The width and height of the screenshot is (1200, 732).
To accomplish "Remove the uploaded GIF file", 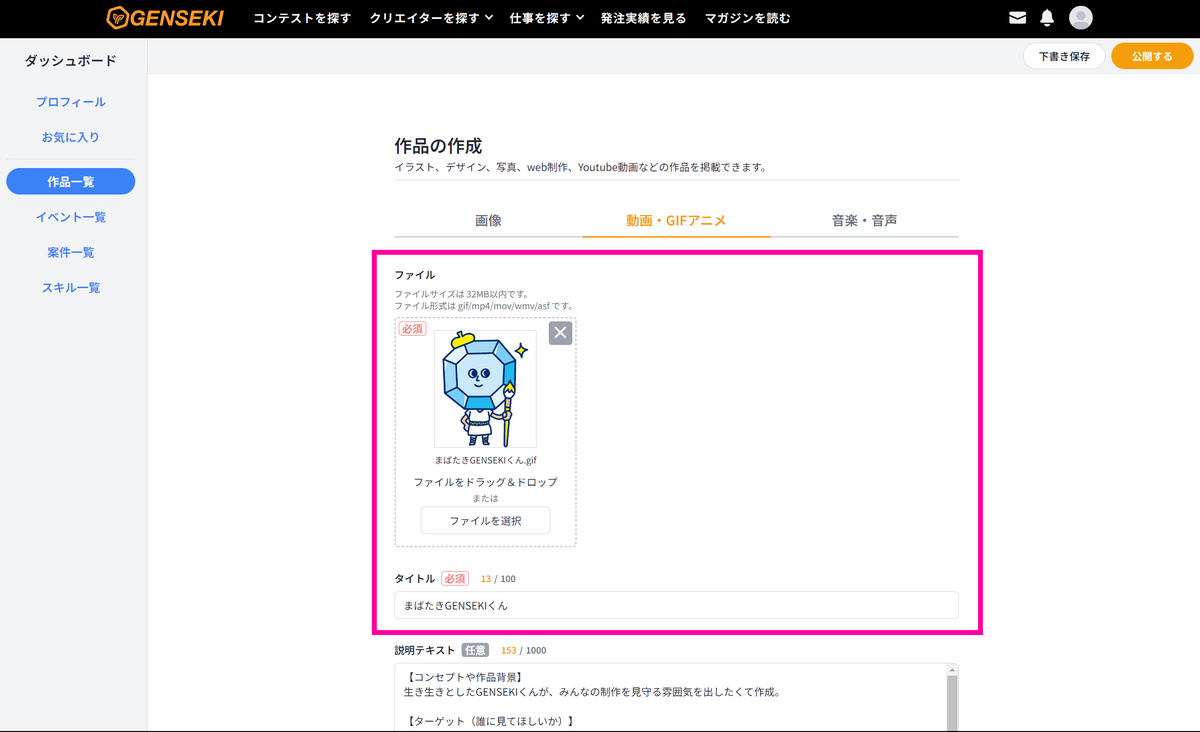I will [x=561, y=333].
